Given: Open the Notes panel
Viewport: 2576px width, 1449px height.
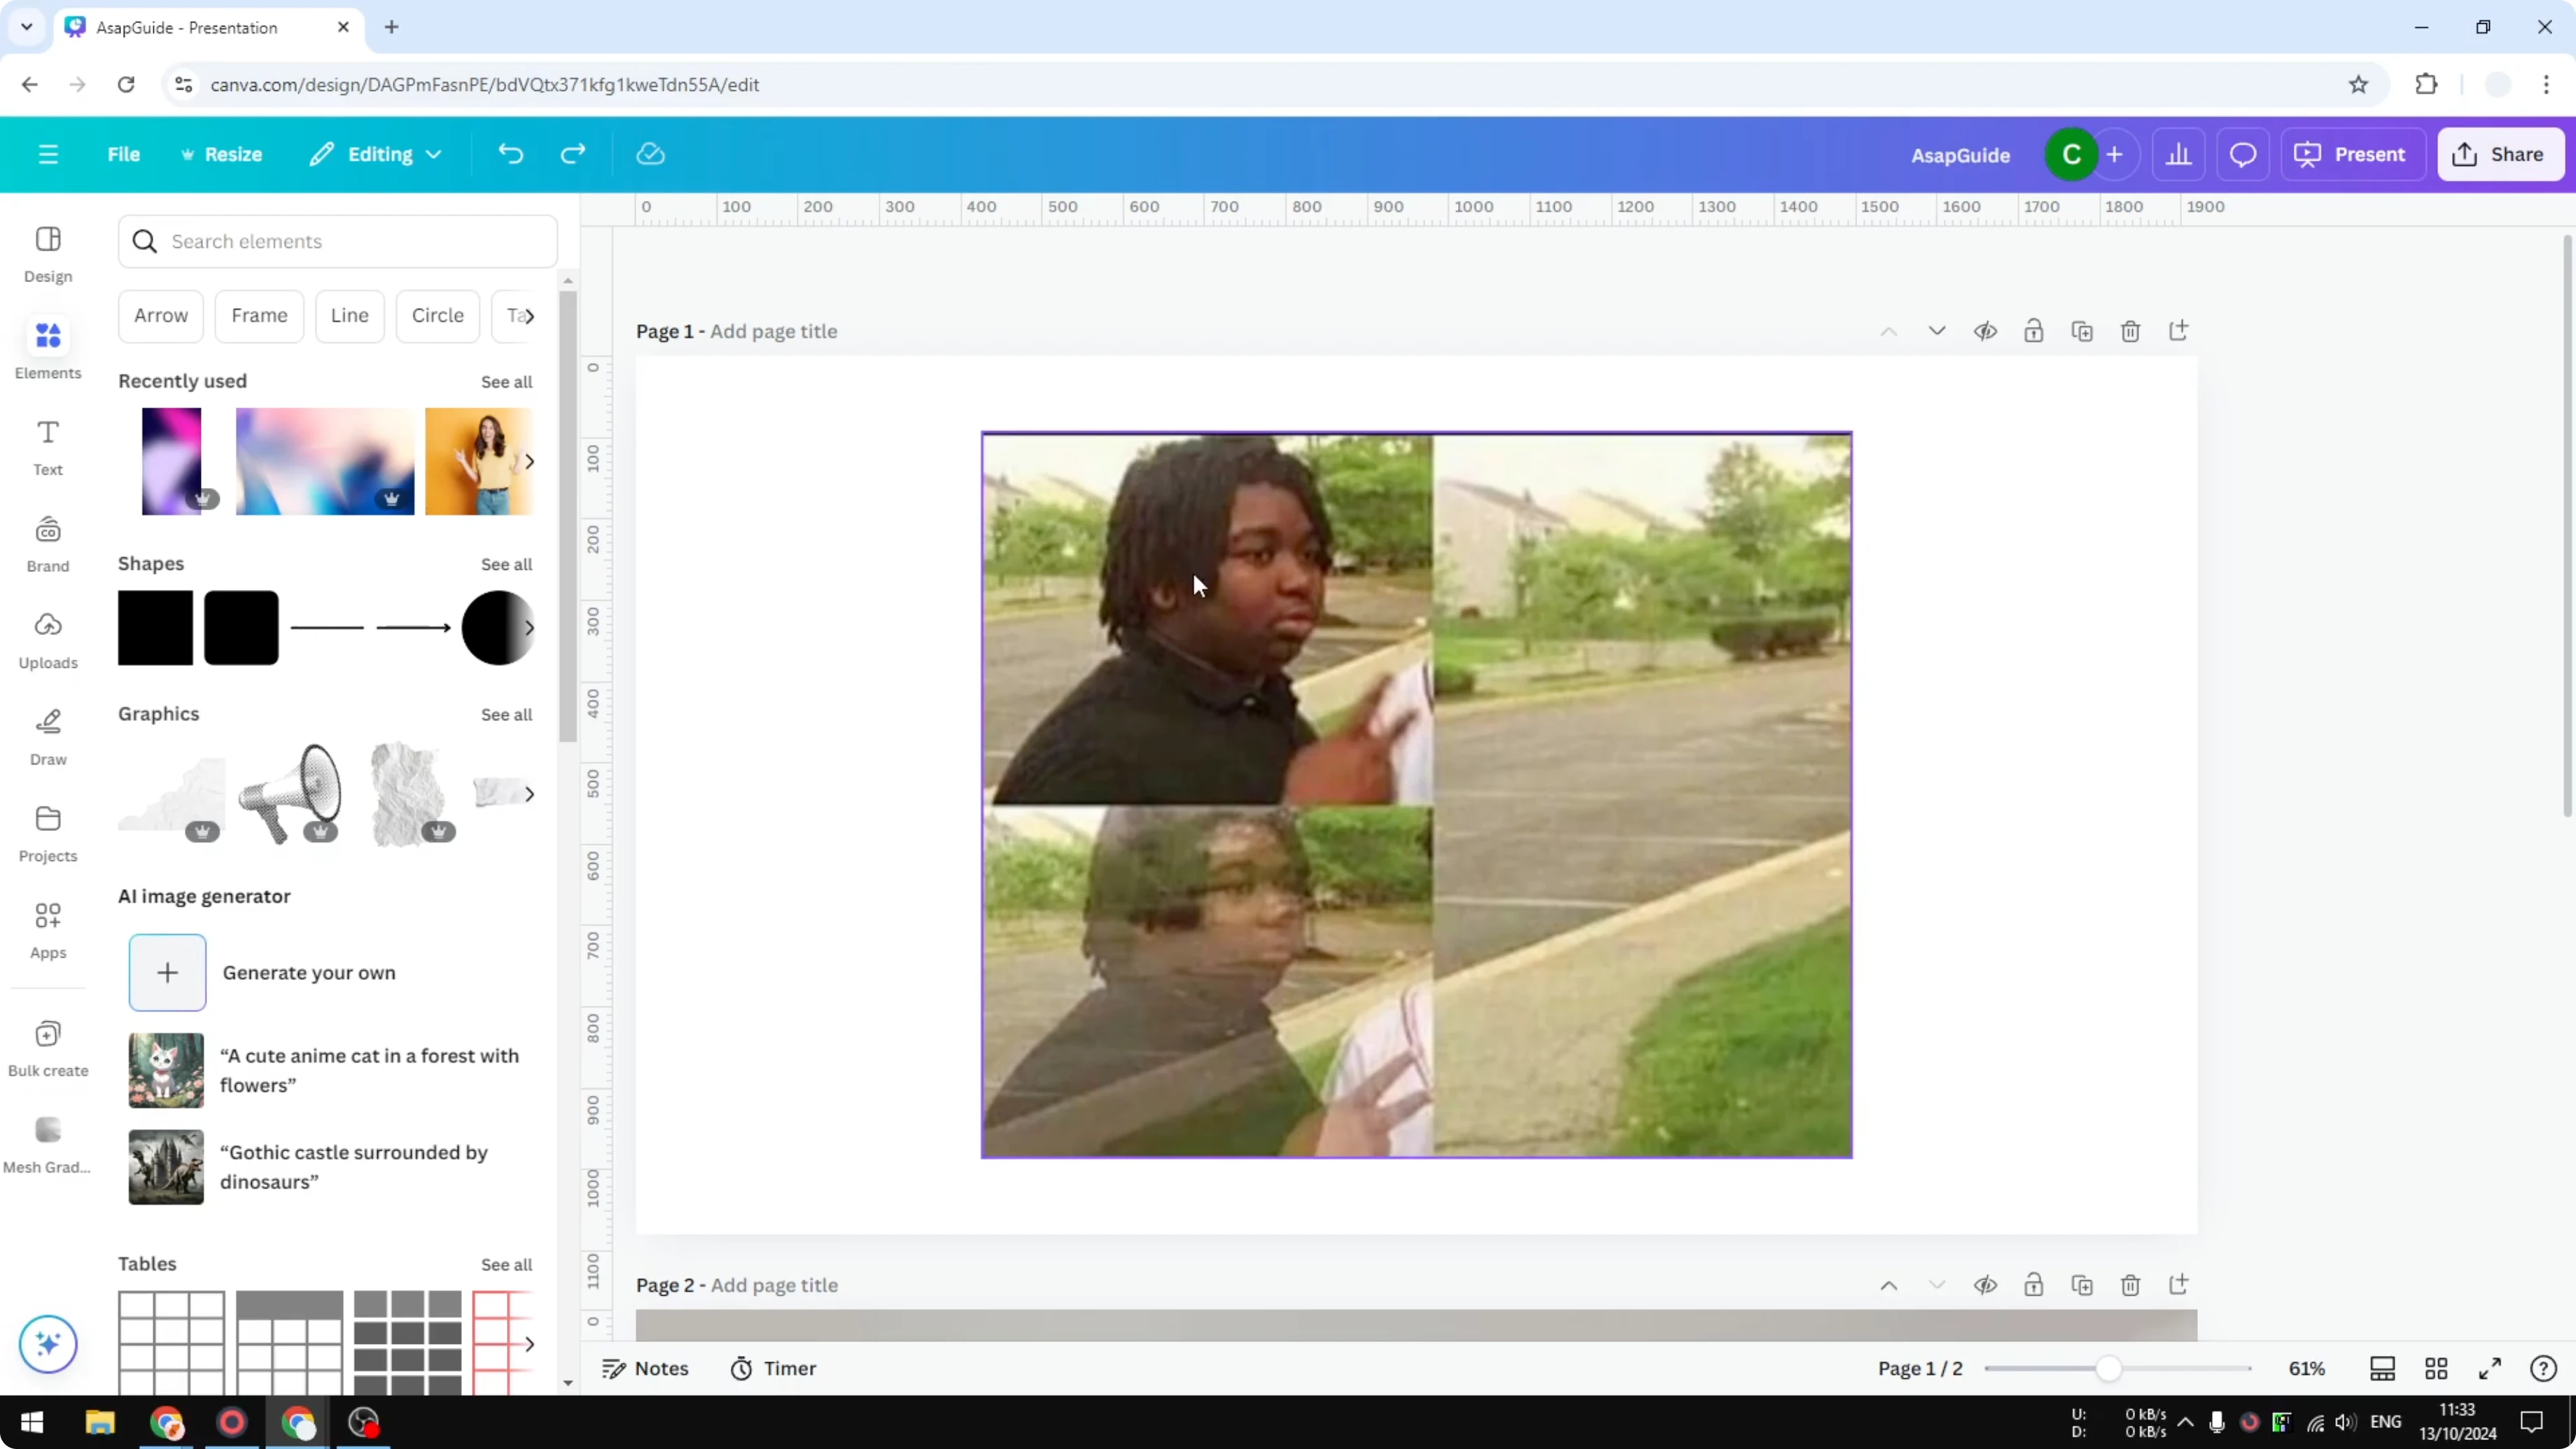Looking at the screenshot, I should pyautogui.click(x=645, y=1368).
